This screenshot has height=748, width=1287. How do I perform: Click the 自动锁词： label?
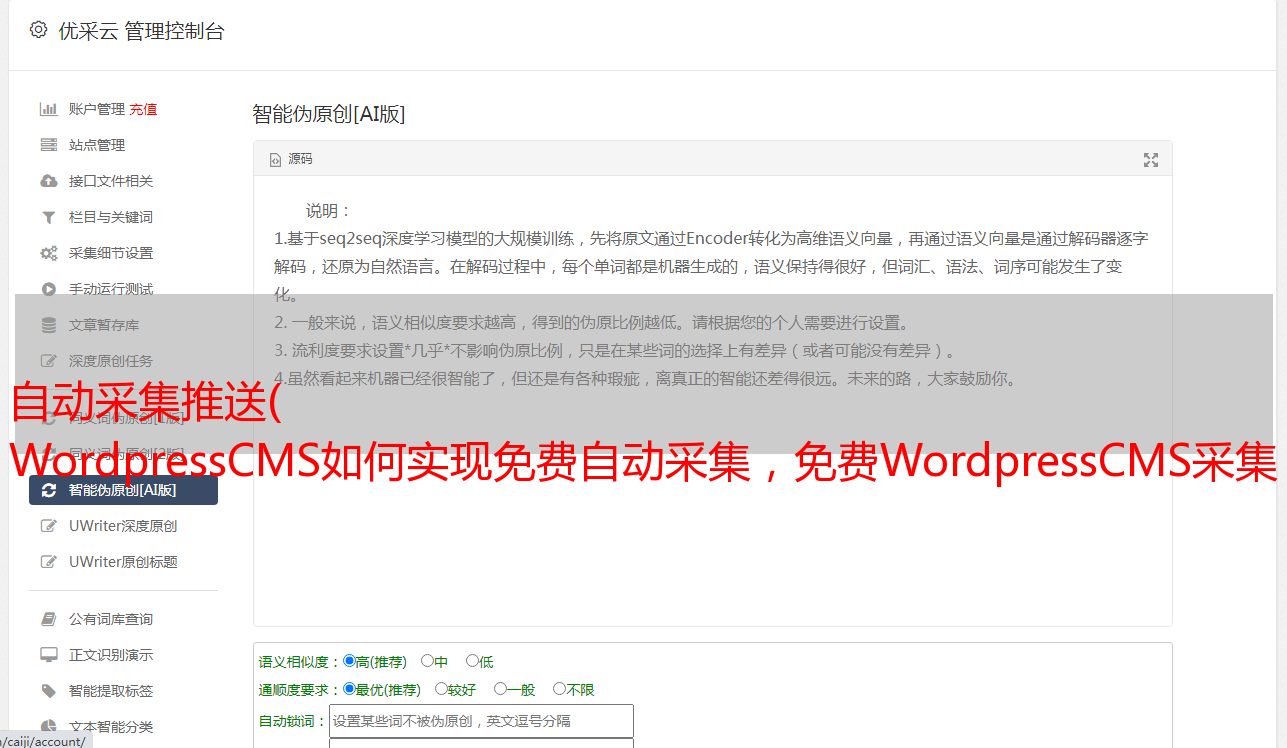(x=293, y=721)
